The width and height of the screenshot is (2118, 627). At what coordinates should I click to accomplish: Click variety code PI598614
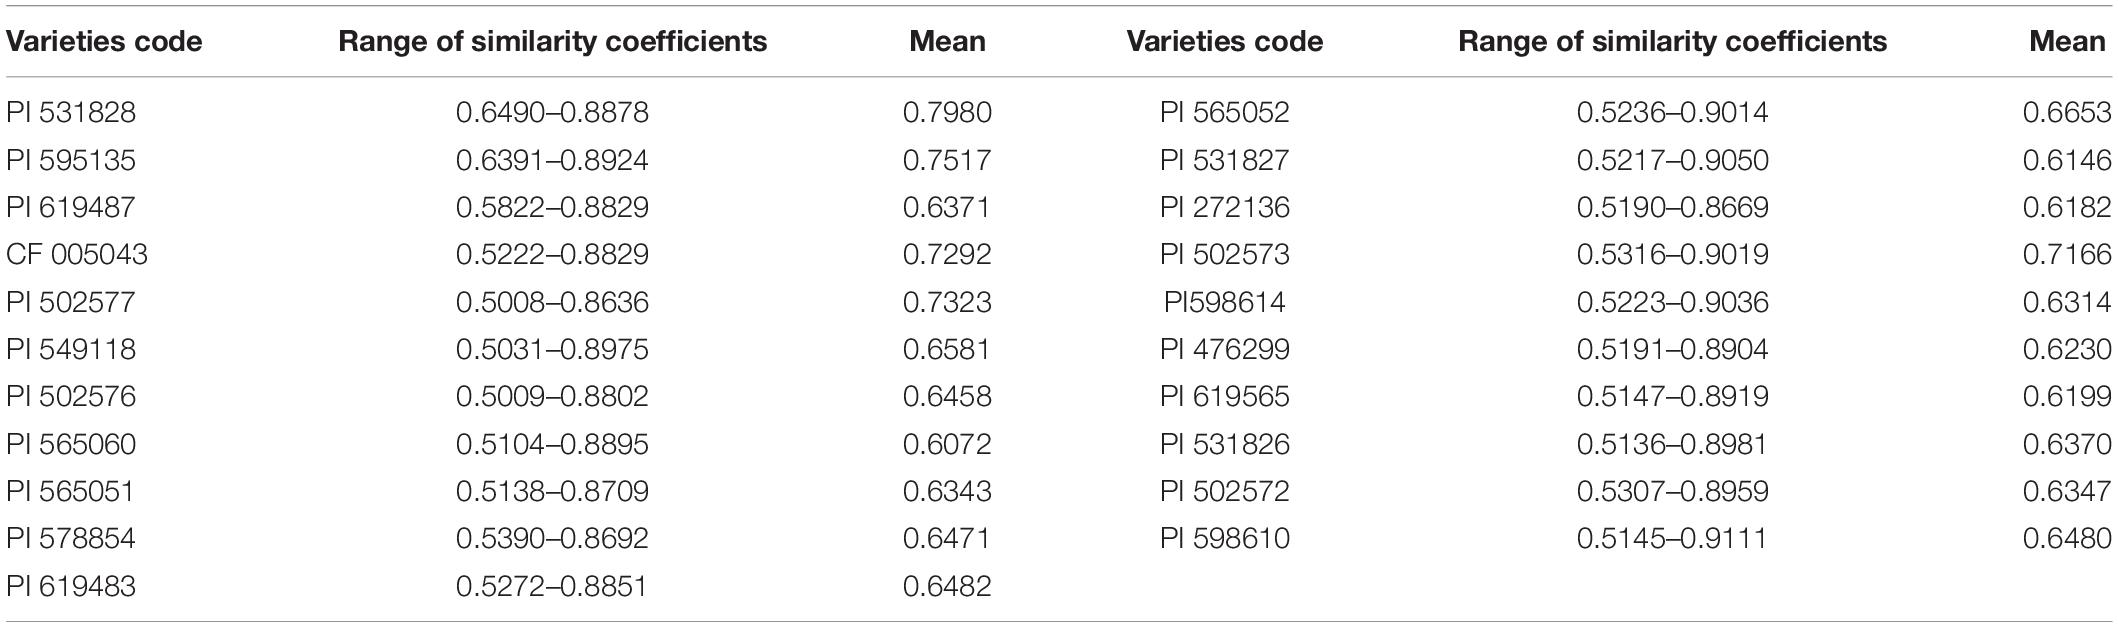tap(1225, 302)
